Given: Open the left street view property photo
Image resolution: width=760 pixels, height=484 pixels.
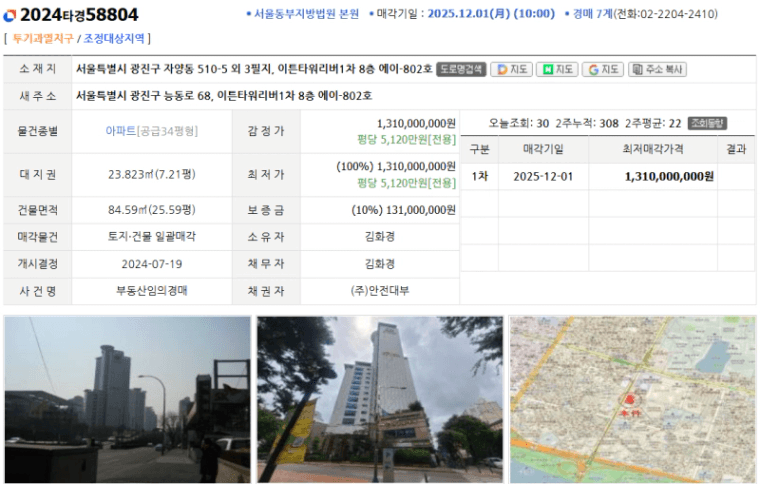Looking at the screenshot, I should [127, 399].
